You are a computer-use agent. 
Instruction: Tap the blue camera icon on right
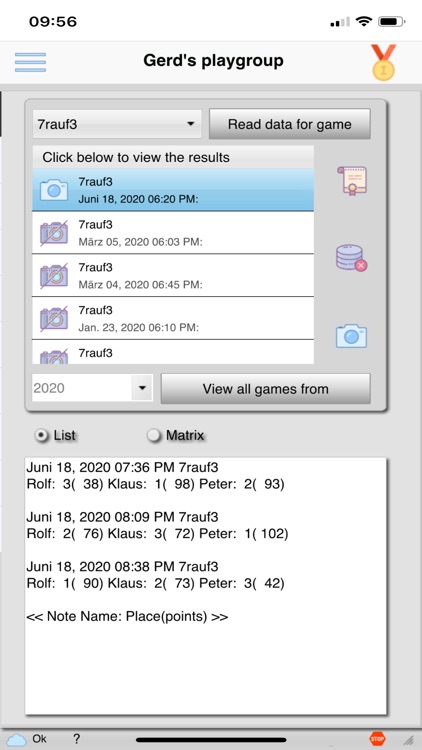pos(351,336)
